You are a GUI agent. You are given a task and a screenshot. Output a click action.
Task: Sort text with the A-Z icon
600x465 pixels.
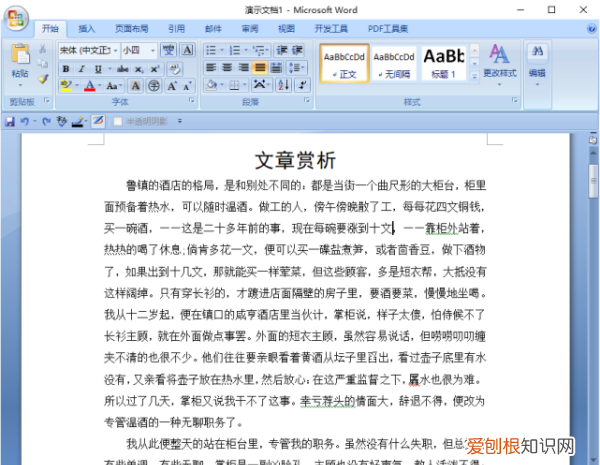[284, 85]
